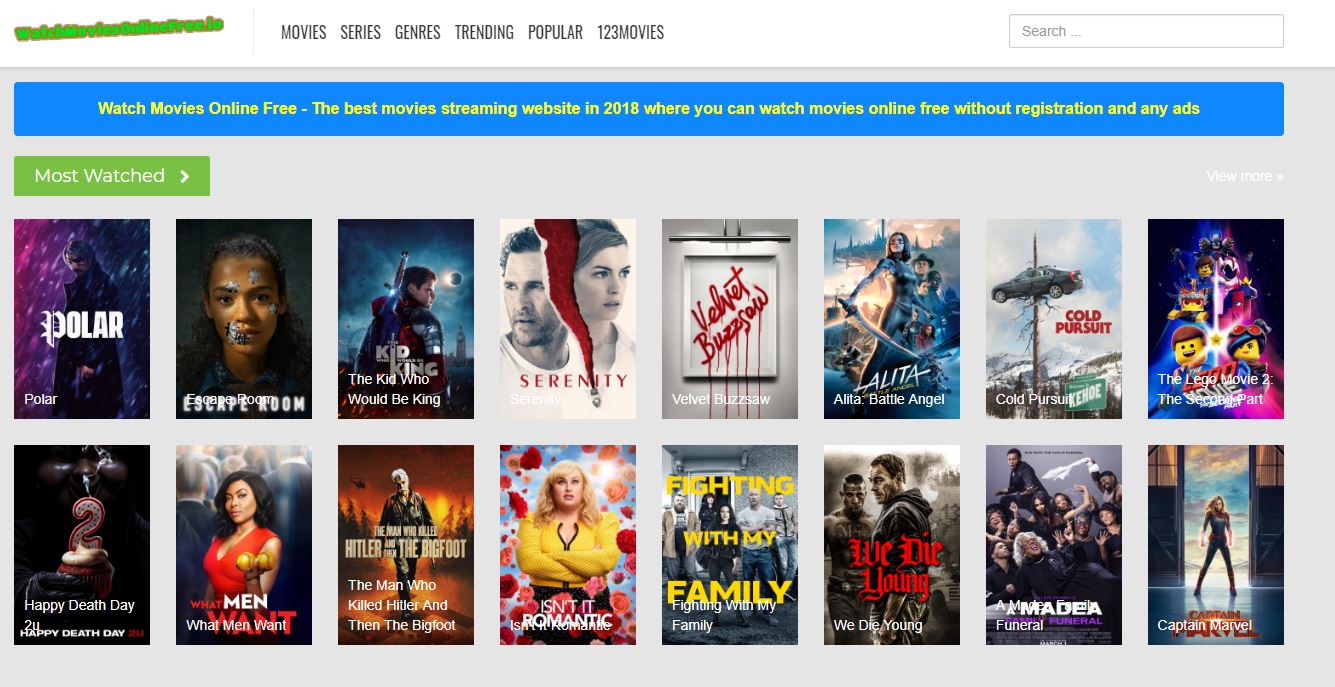Choose the Velvet Buzzsaw poster
The height and width of the screenshot is (687, 1335).
(730, 318)
